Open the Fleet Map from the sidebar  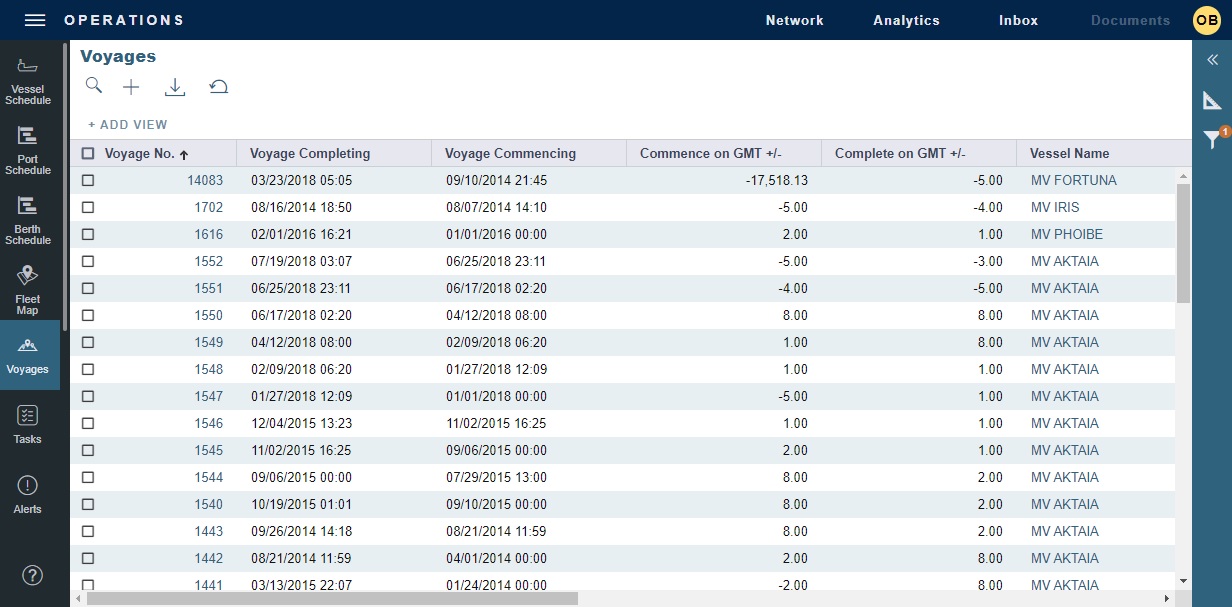28,286
